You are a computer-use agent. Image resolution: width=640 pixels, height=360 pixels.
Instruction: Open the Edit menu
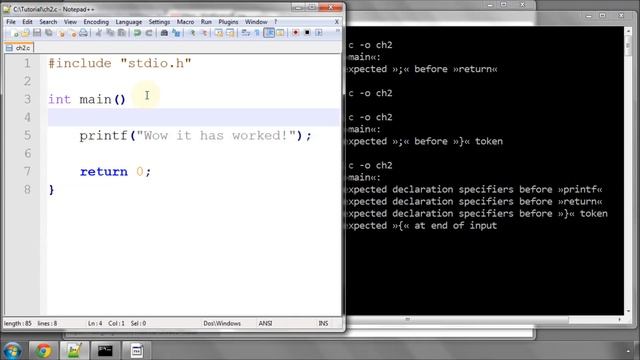(x=27, y=22)
